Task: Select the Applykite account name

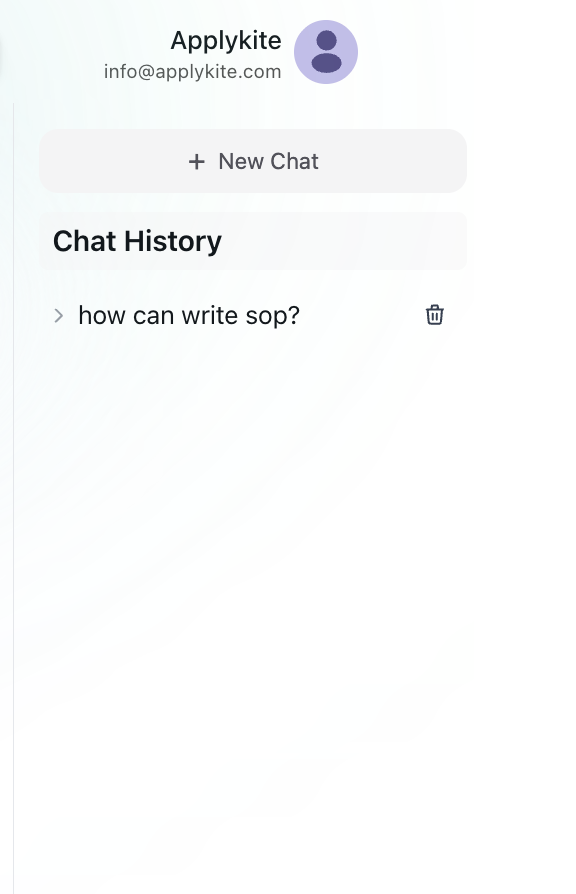Action: (226, 40)
